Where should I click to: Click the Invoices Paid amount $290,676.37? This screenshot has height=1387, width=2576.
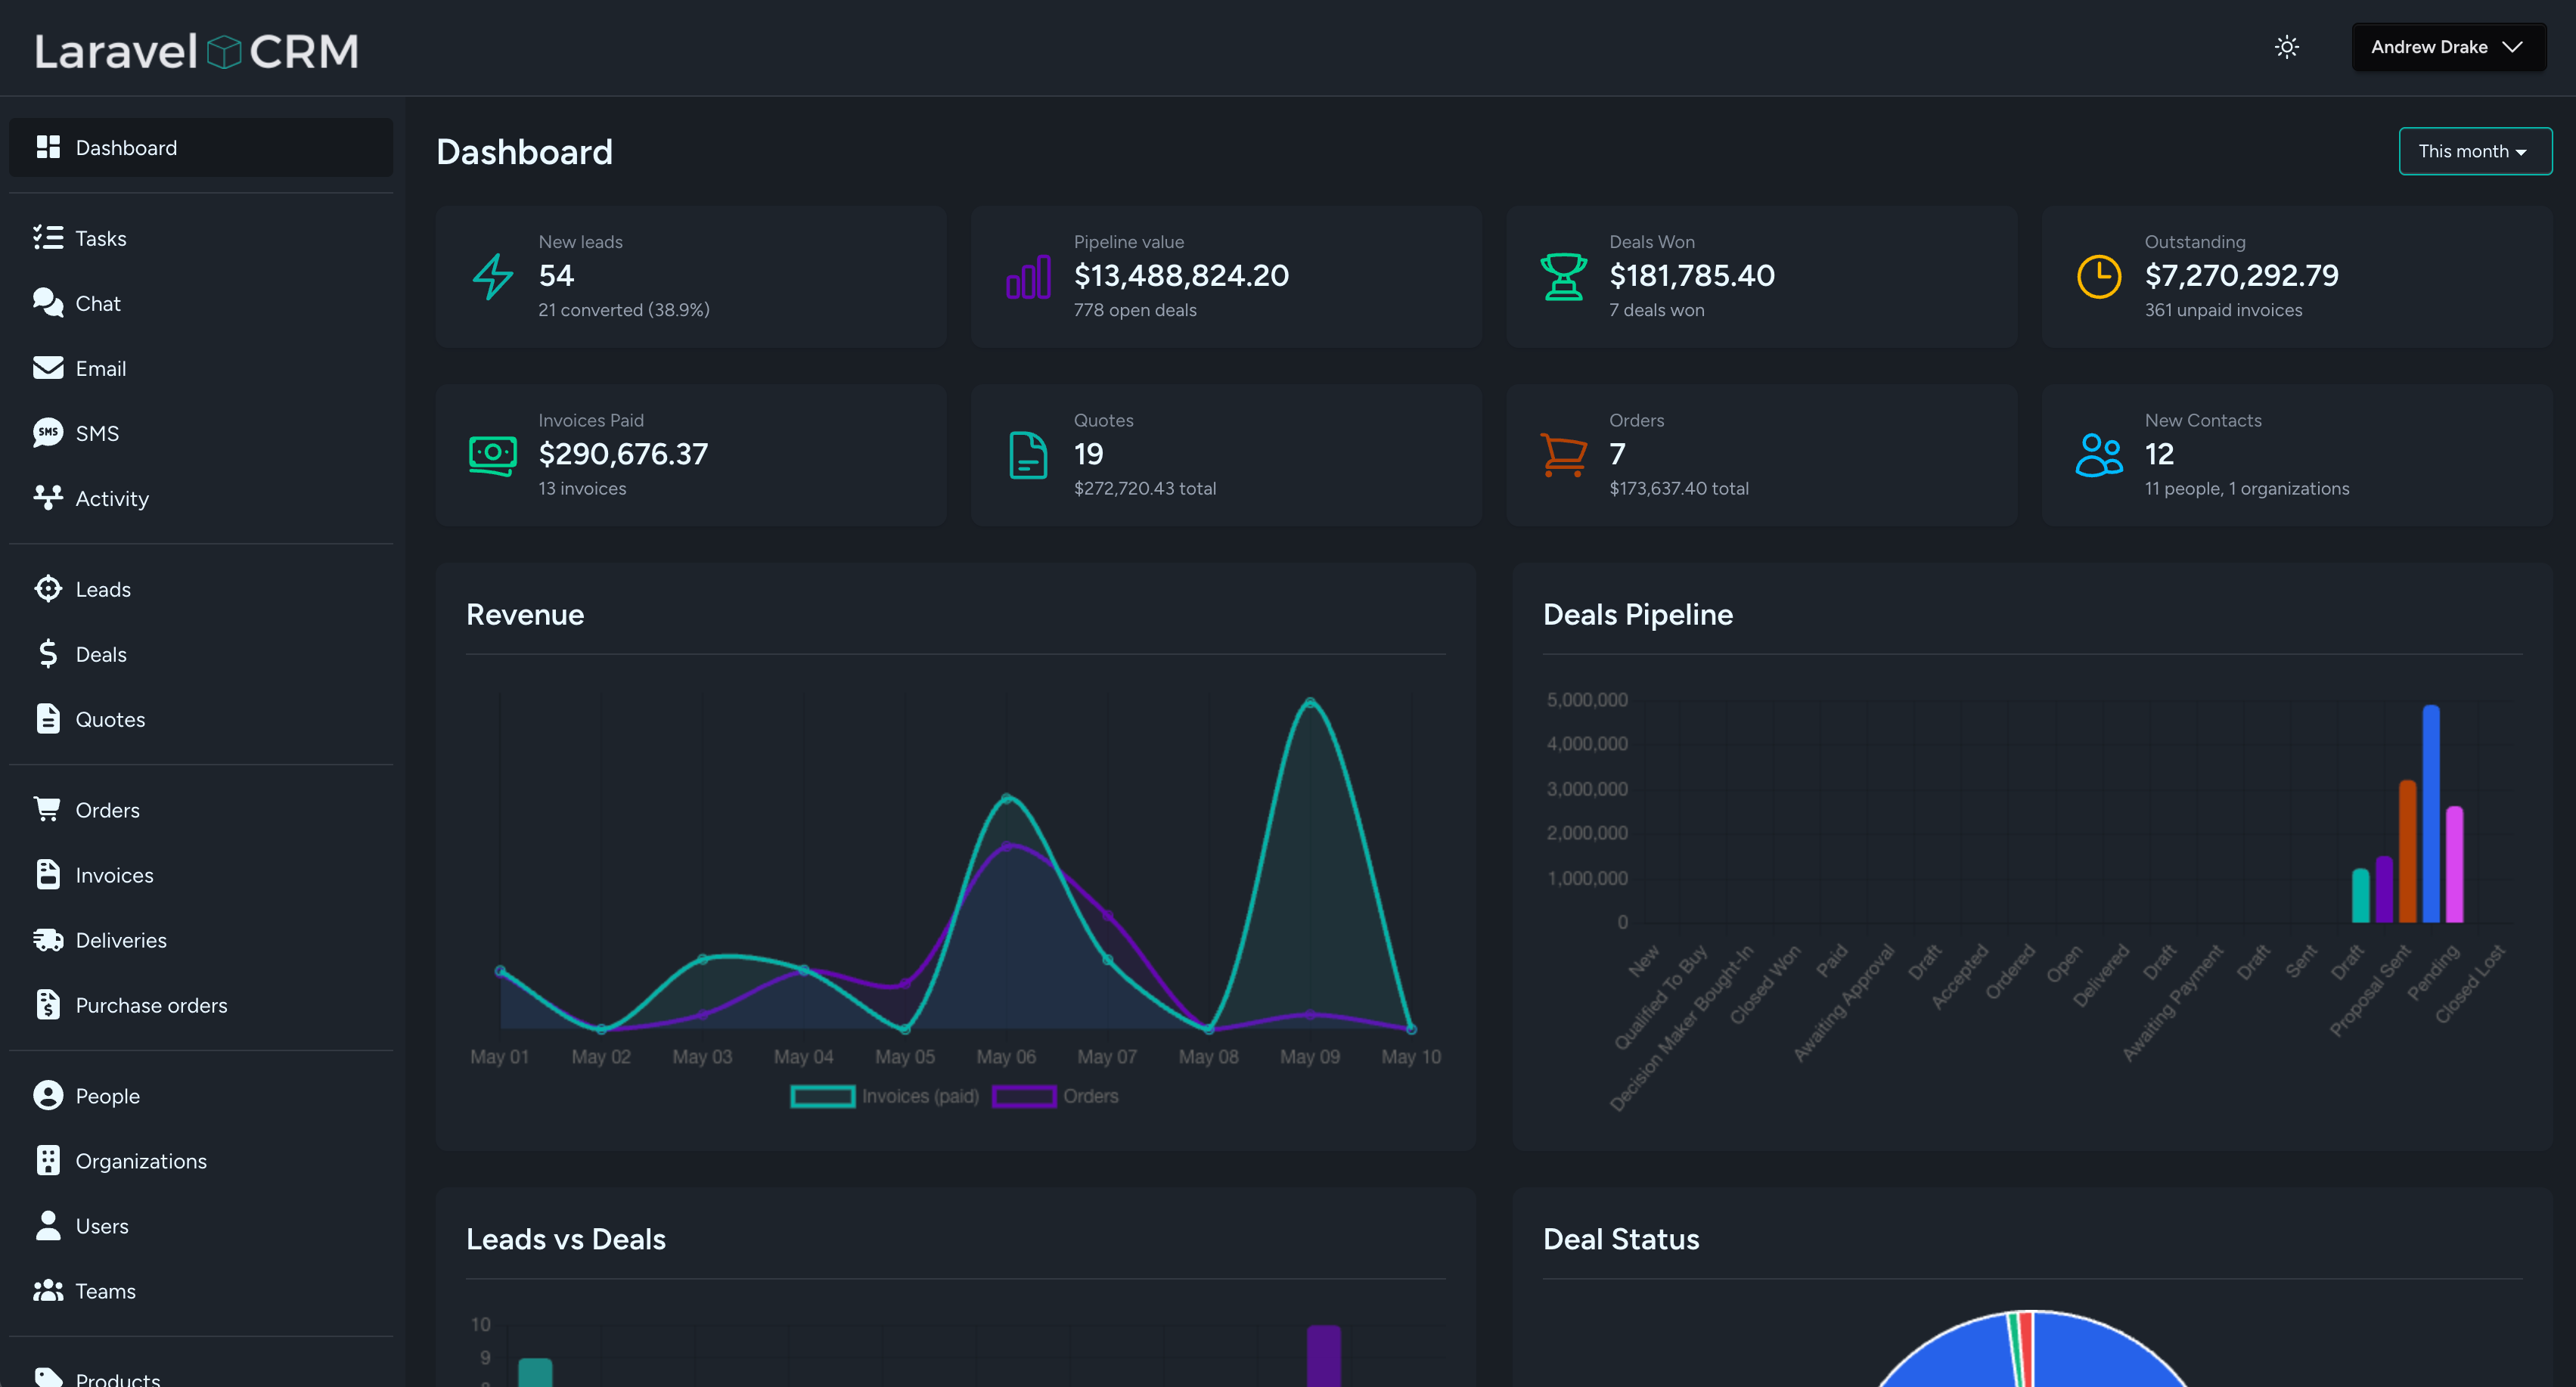click(623, 454)
